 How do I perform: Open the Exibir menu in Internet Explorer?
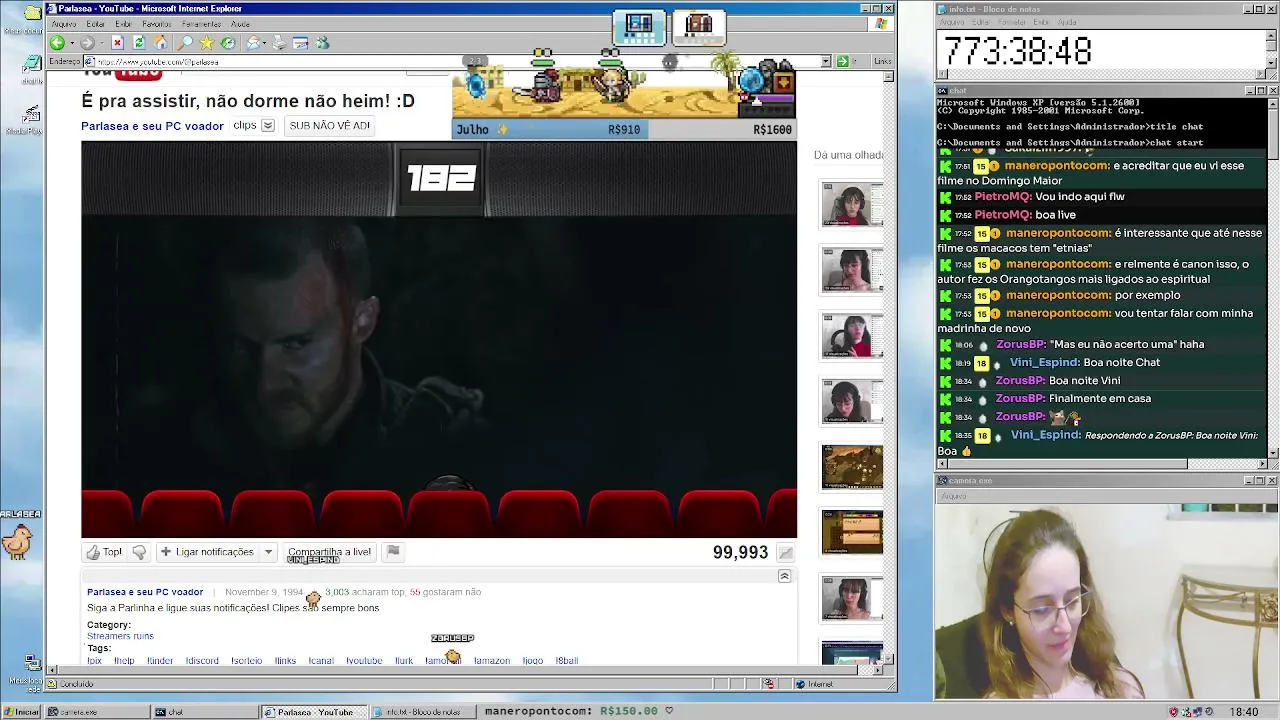(124, 24)
